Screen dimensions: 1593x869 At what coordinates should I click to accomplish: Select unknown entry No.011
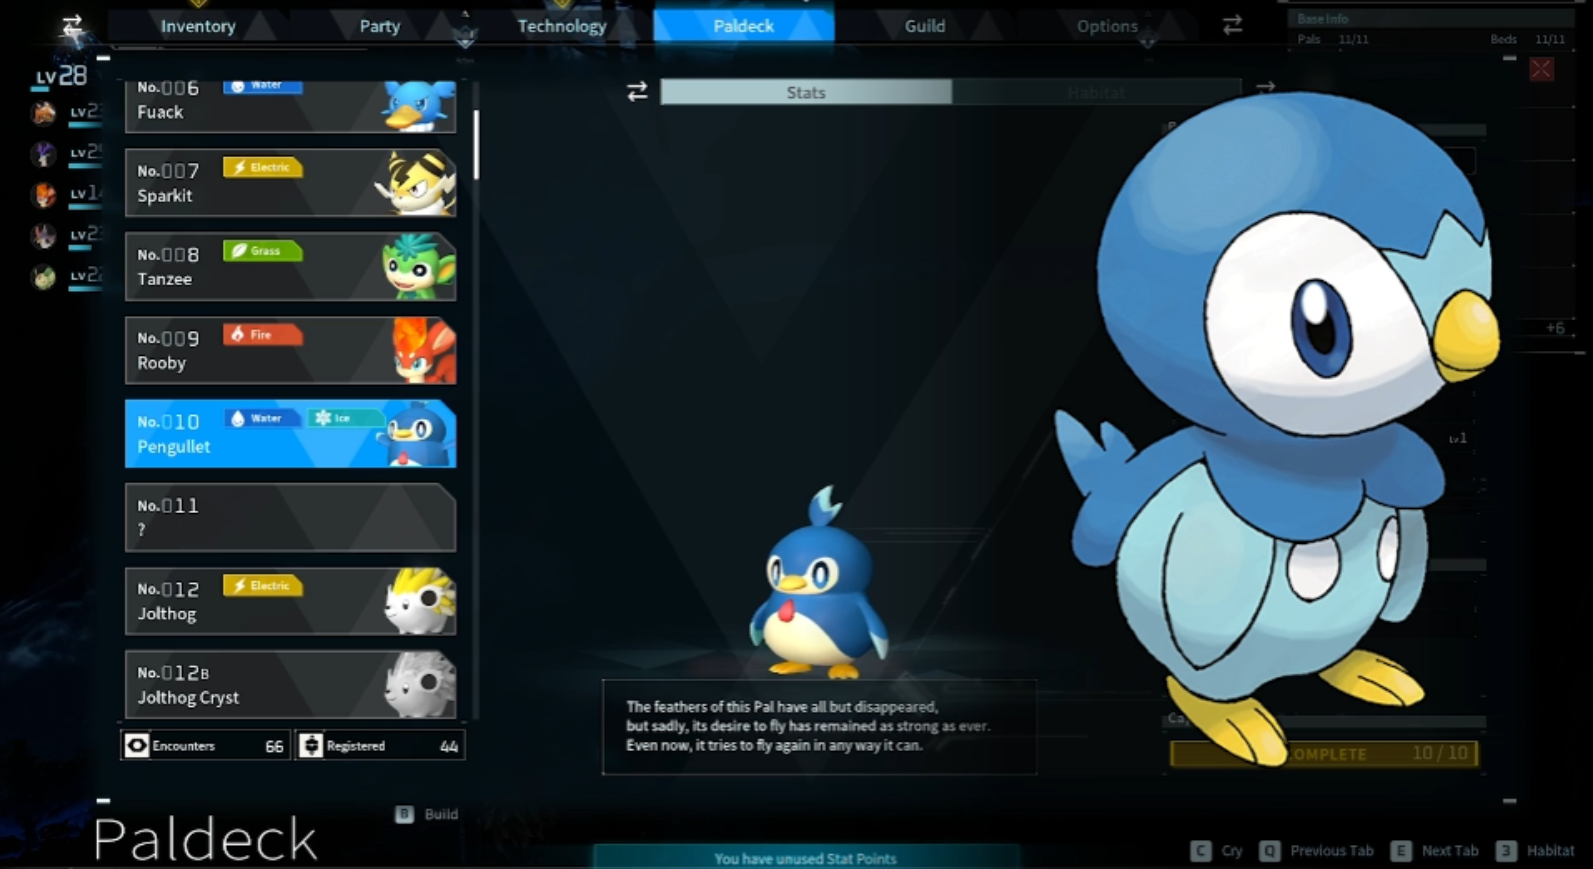290,517
